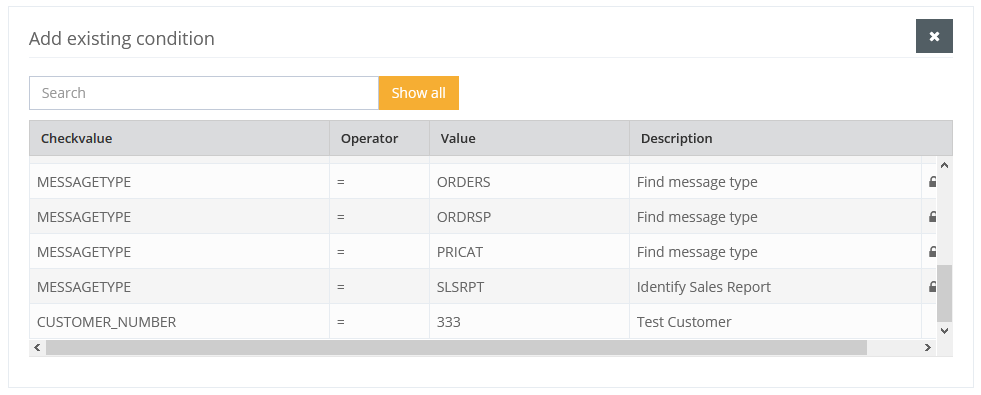Focus the Search input field

click(x=204, y=93)
